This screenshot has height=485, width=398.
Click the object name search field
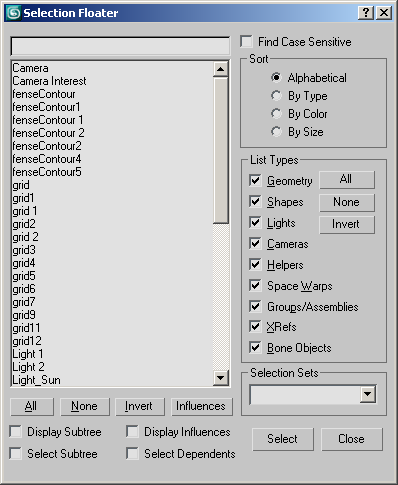[120, 46]
